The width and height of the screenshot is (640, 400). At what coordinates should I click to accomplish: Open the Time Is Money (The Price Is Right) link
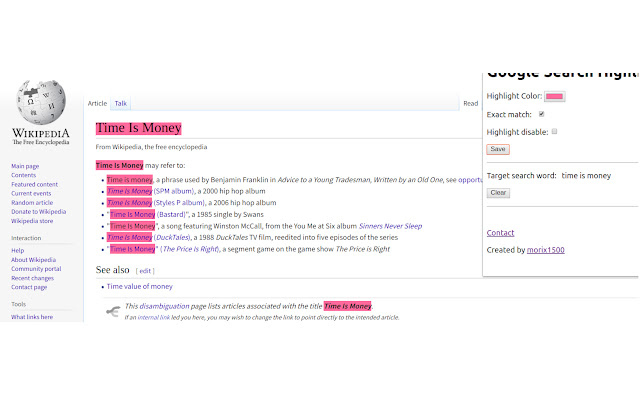(164, 249)
